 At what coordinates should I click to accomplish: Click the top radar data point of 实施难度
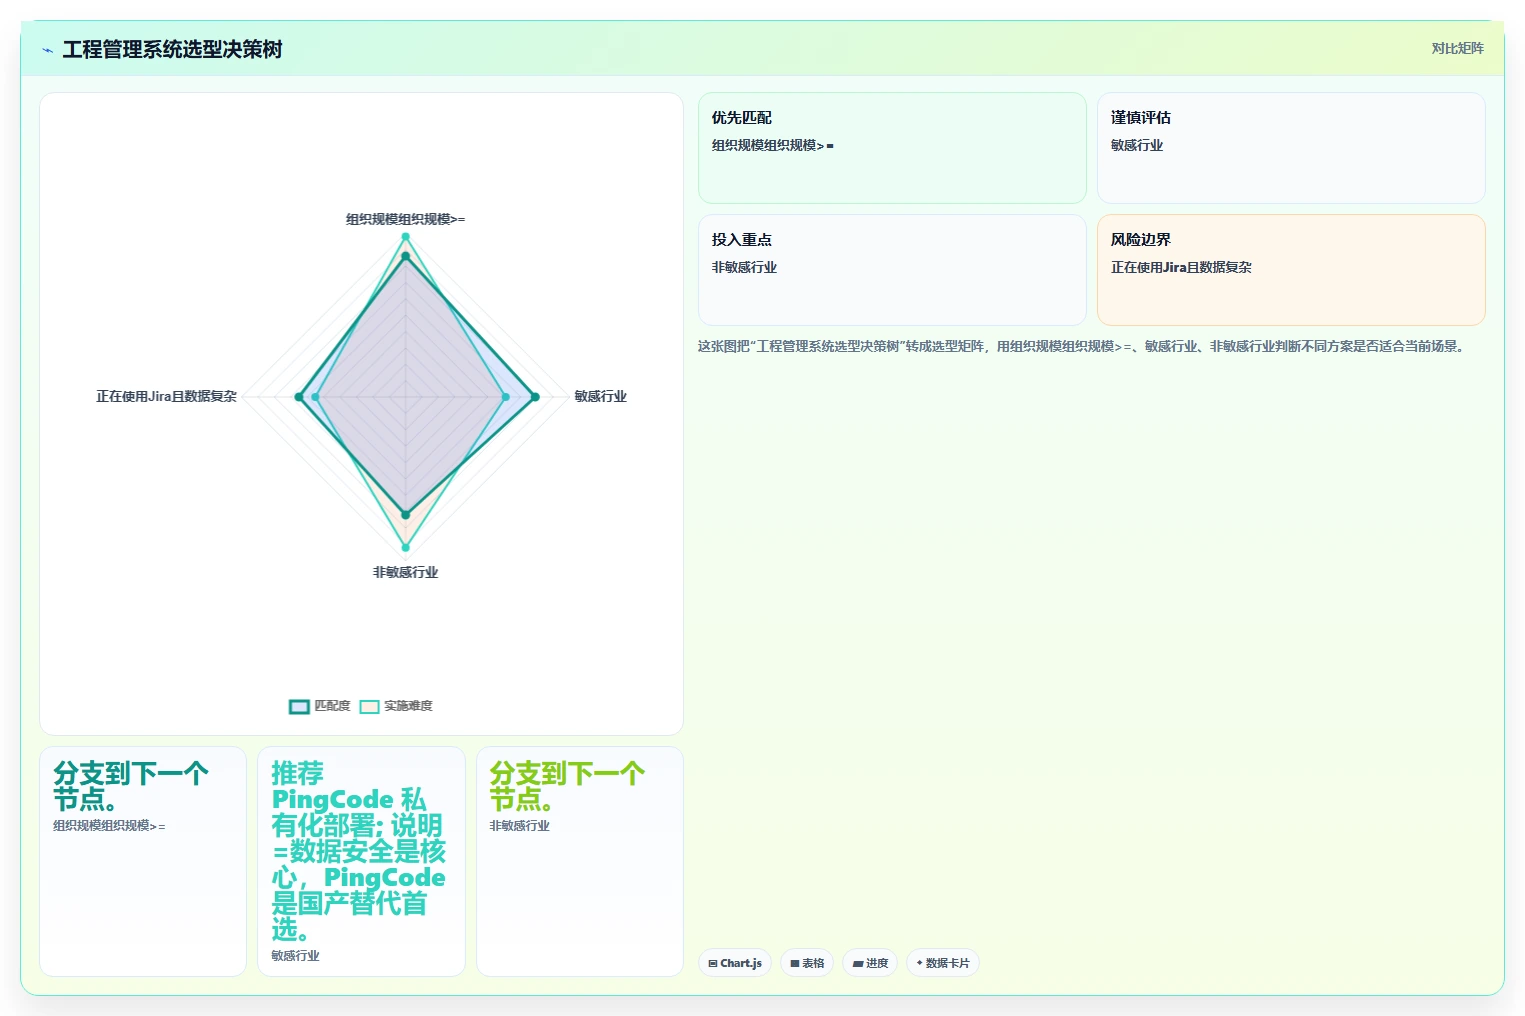(405, 237)
